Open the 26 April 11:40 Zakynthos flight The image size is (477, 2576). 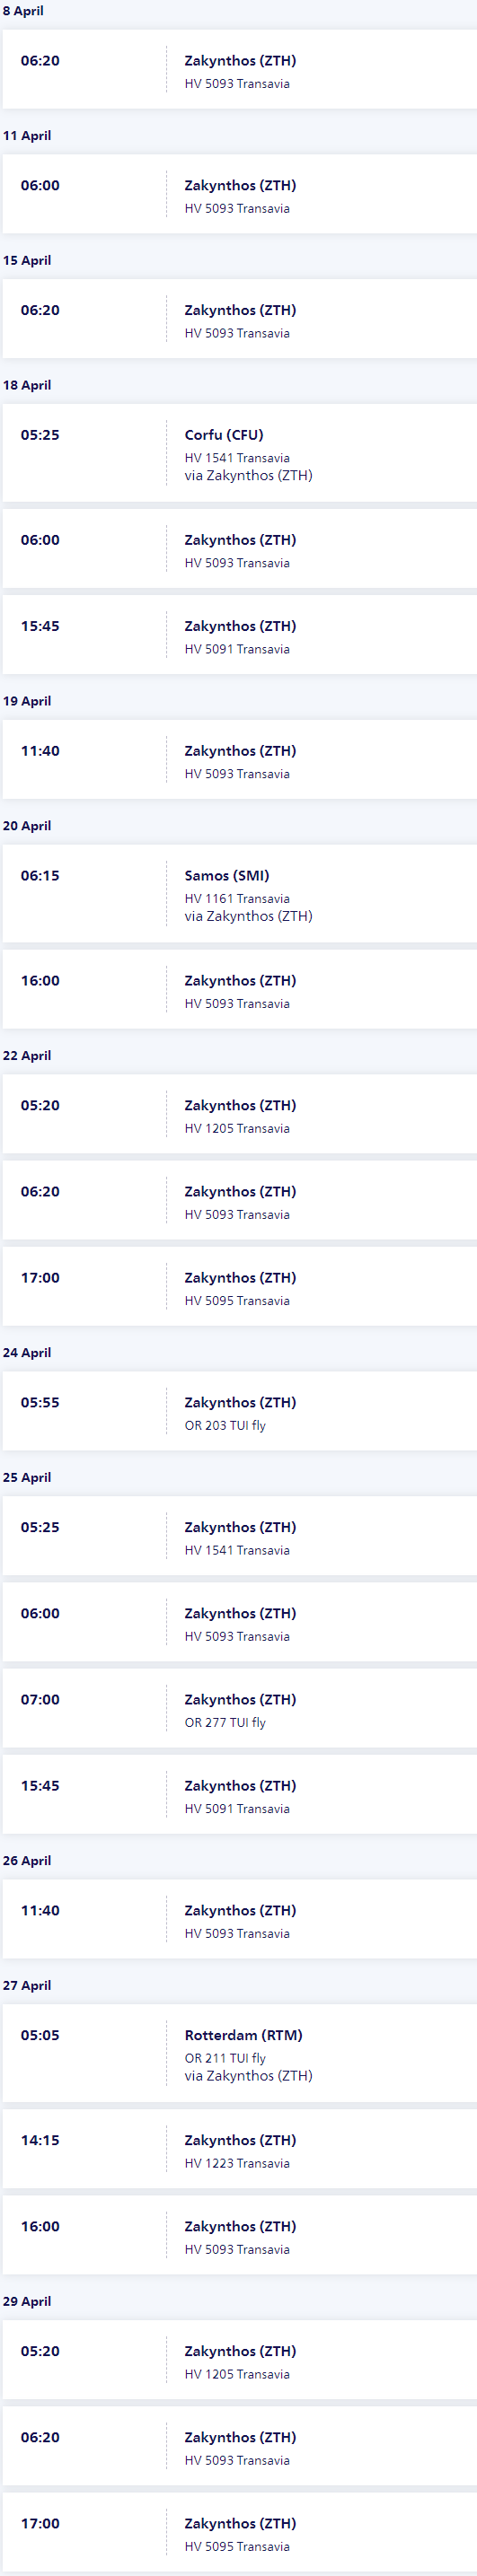coord(239,1920)
